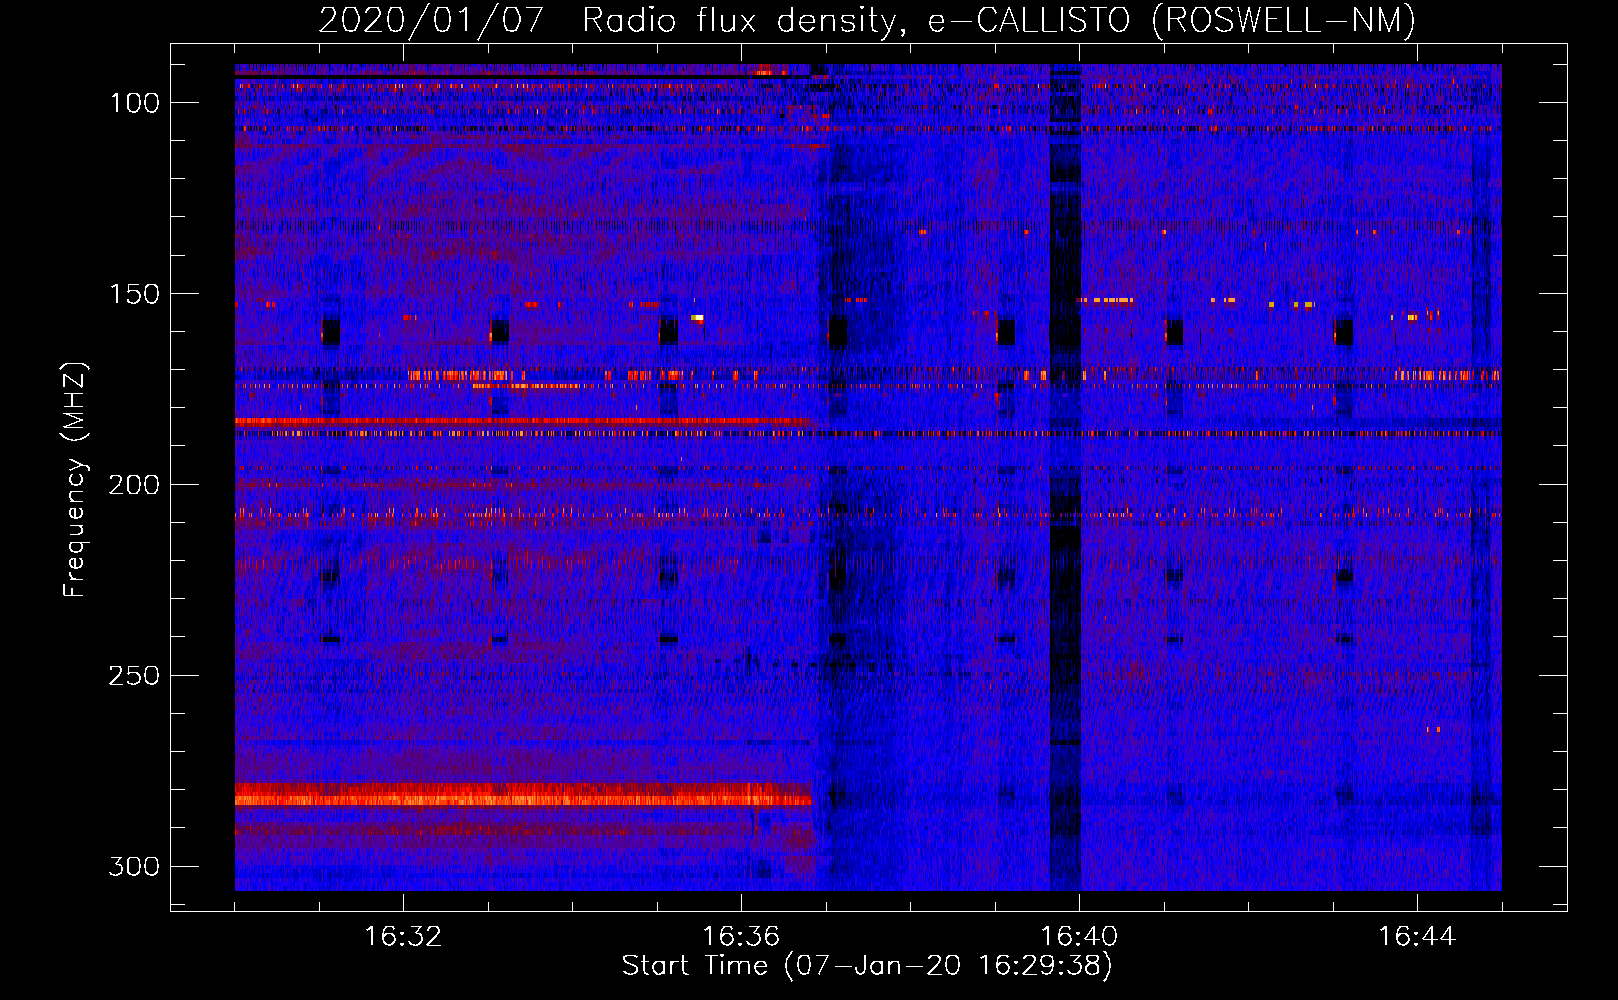Click the bright white spot near 156 MHz around 16:35
1618x1000 pixels.
(x=697, y=318)
